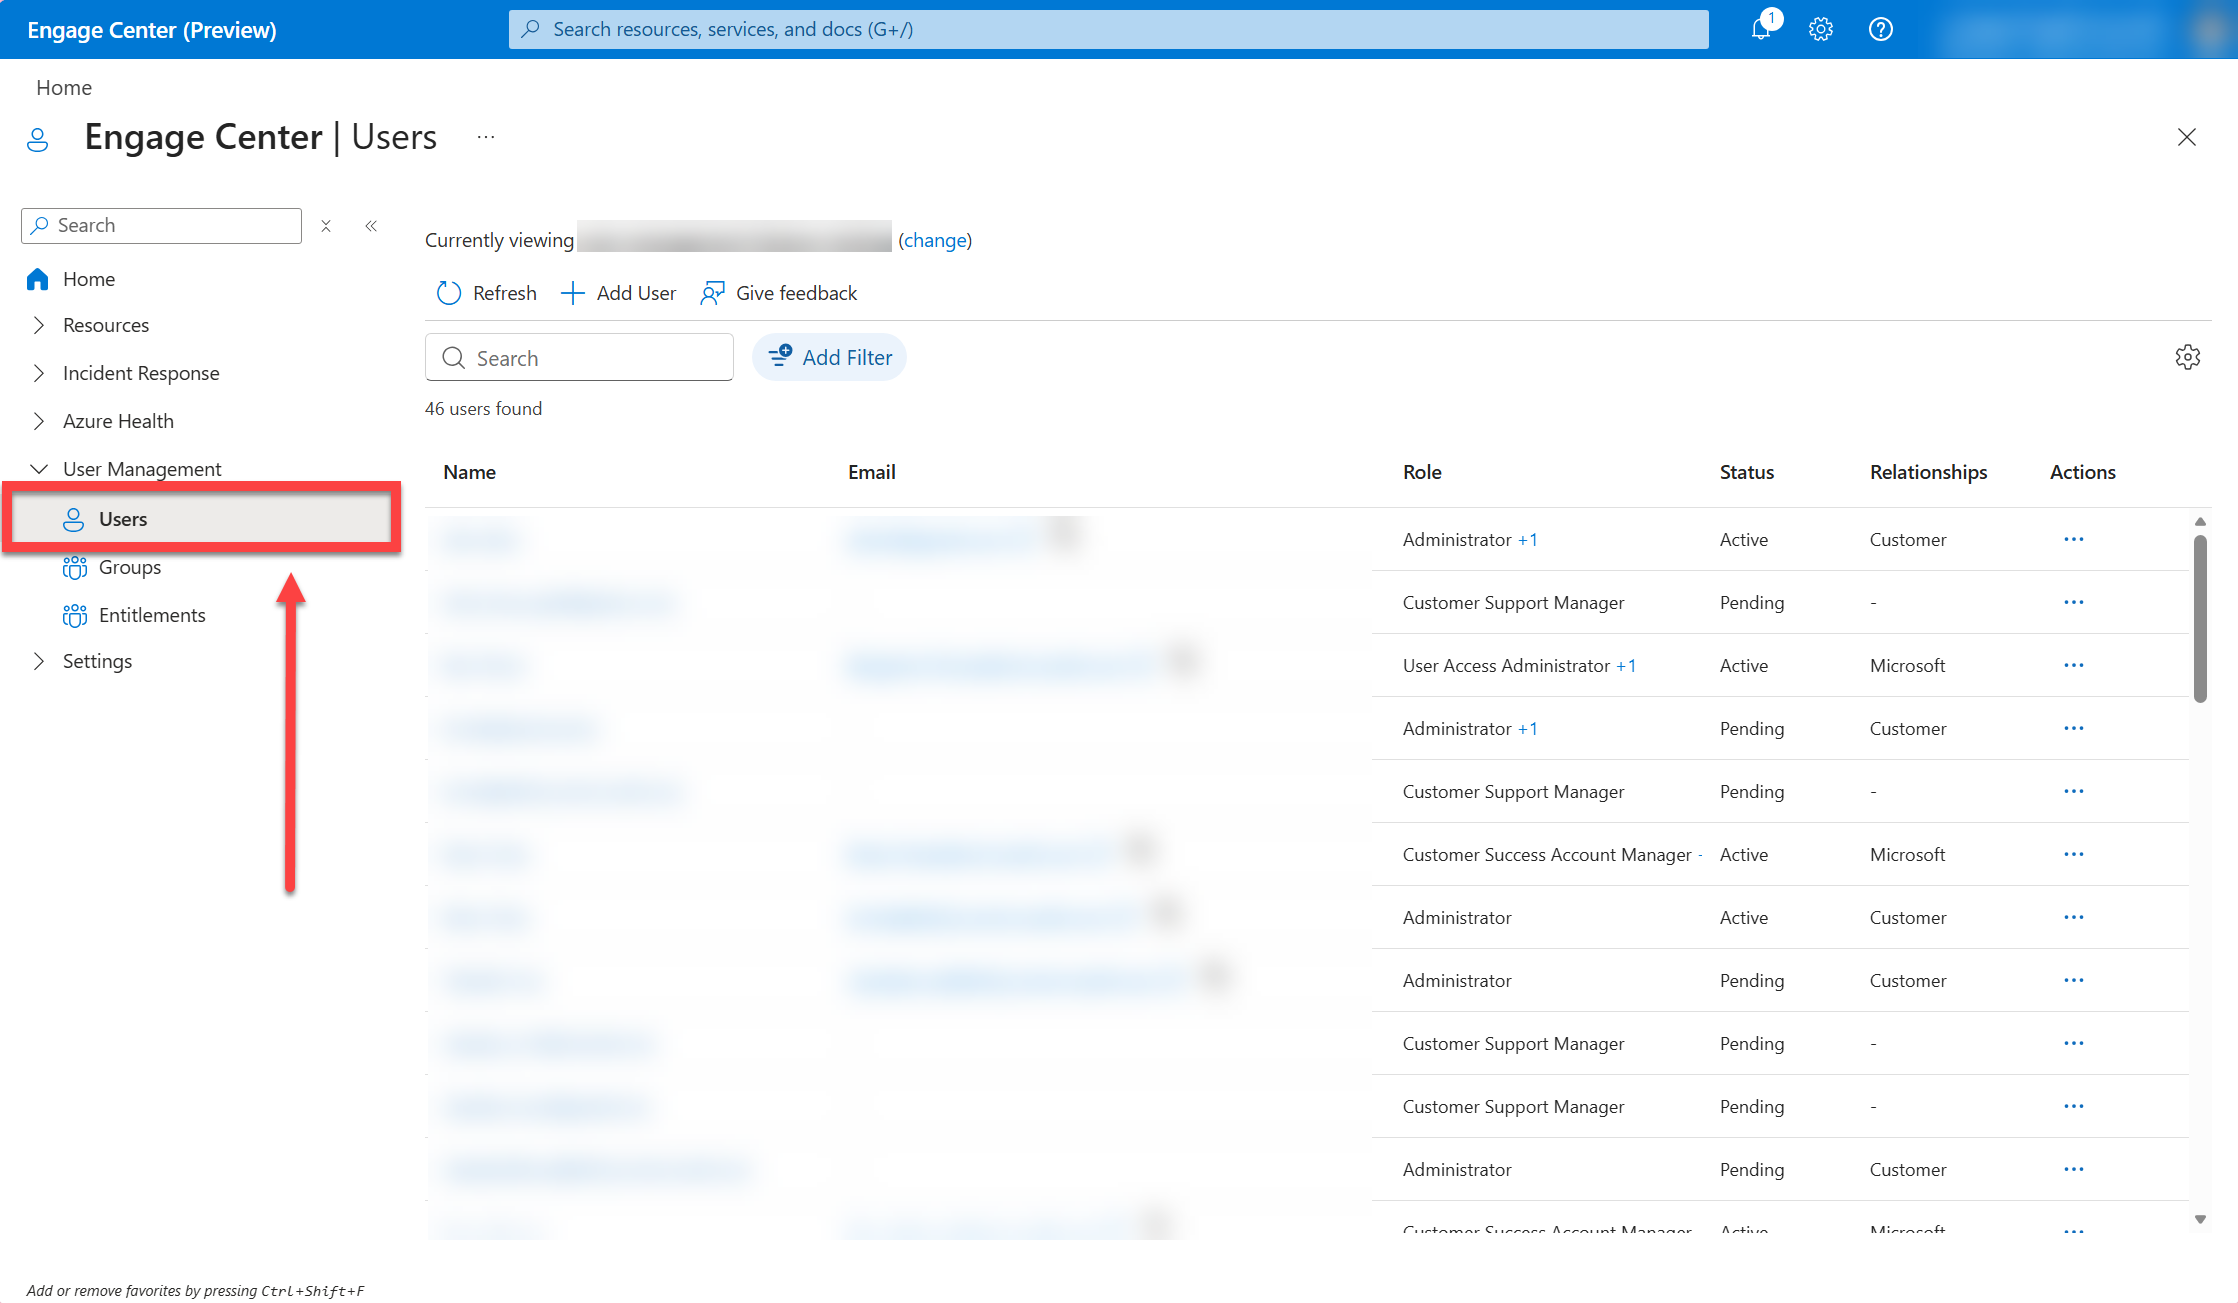Image resolution: width=2238 pixels, height=1303 pixels.
Task: Focus the top resource search bar
Action: [x=1108, y=29]
